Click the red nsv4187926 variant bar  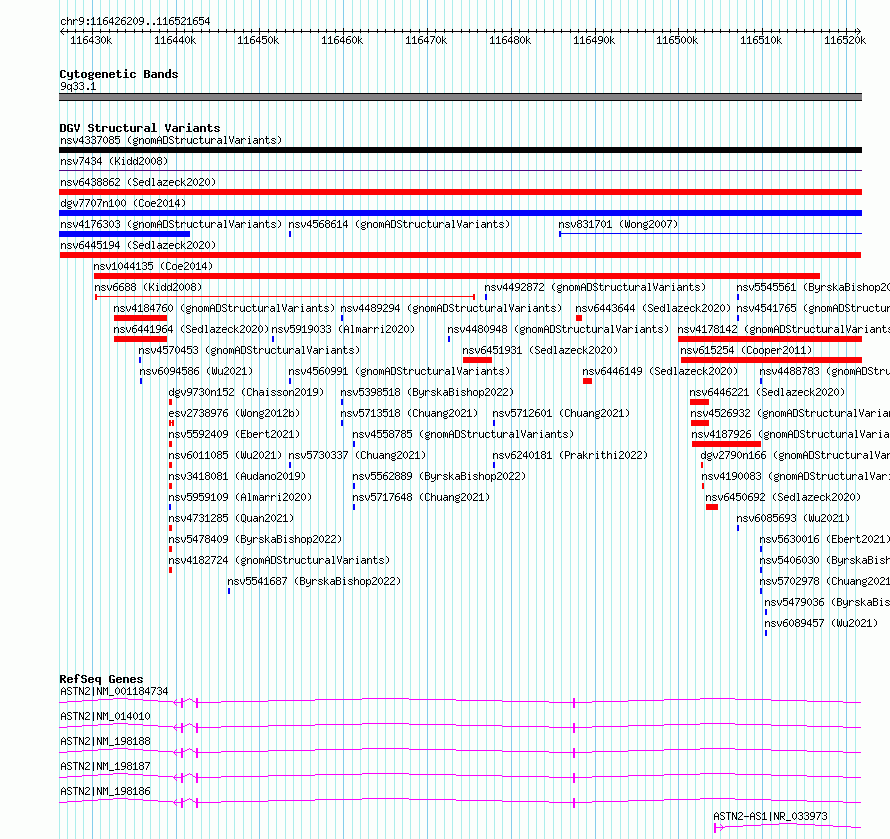click(727, 444)
